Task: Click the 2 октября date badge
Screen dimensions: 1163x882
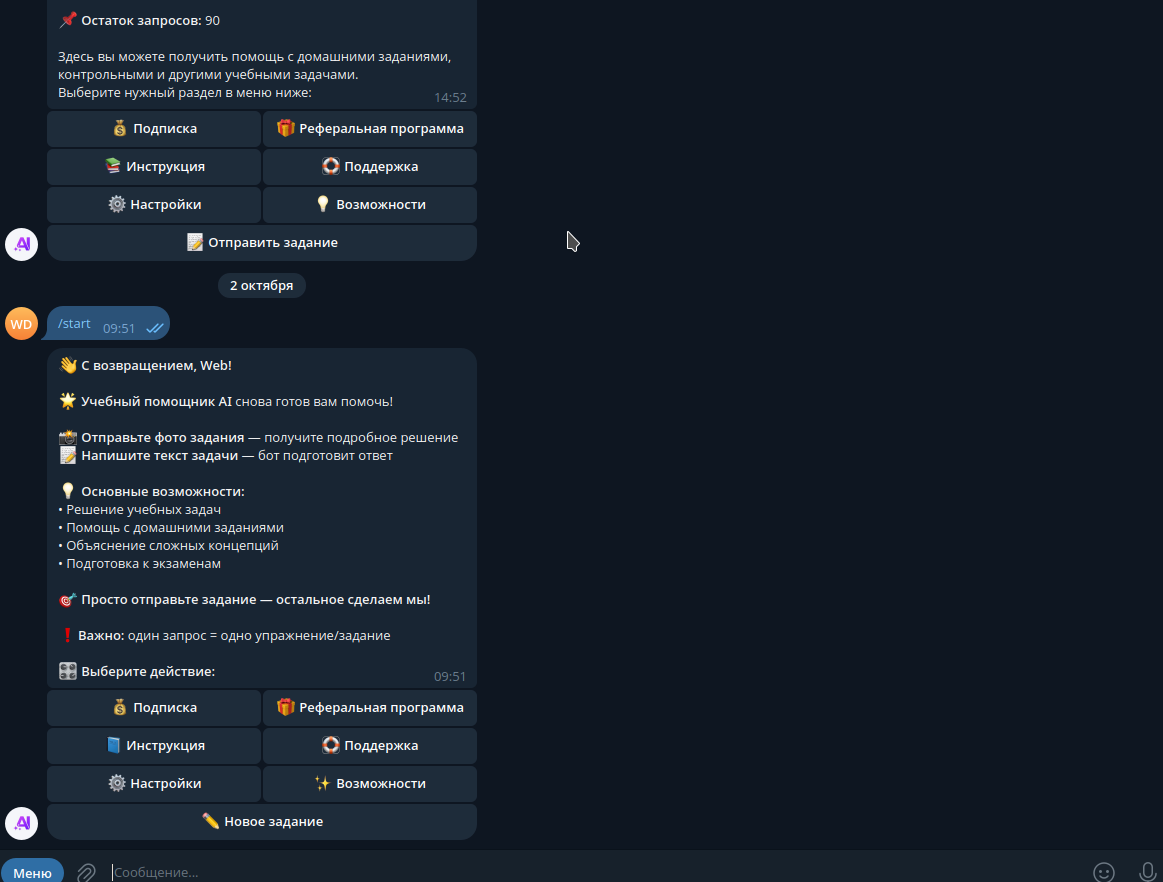Action: (x=262, y=286)
